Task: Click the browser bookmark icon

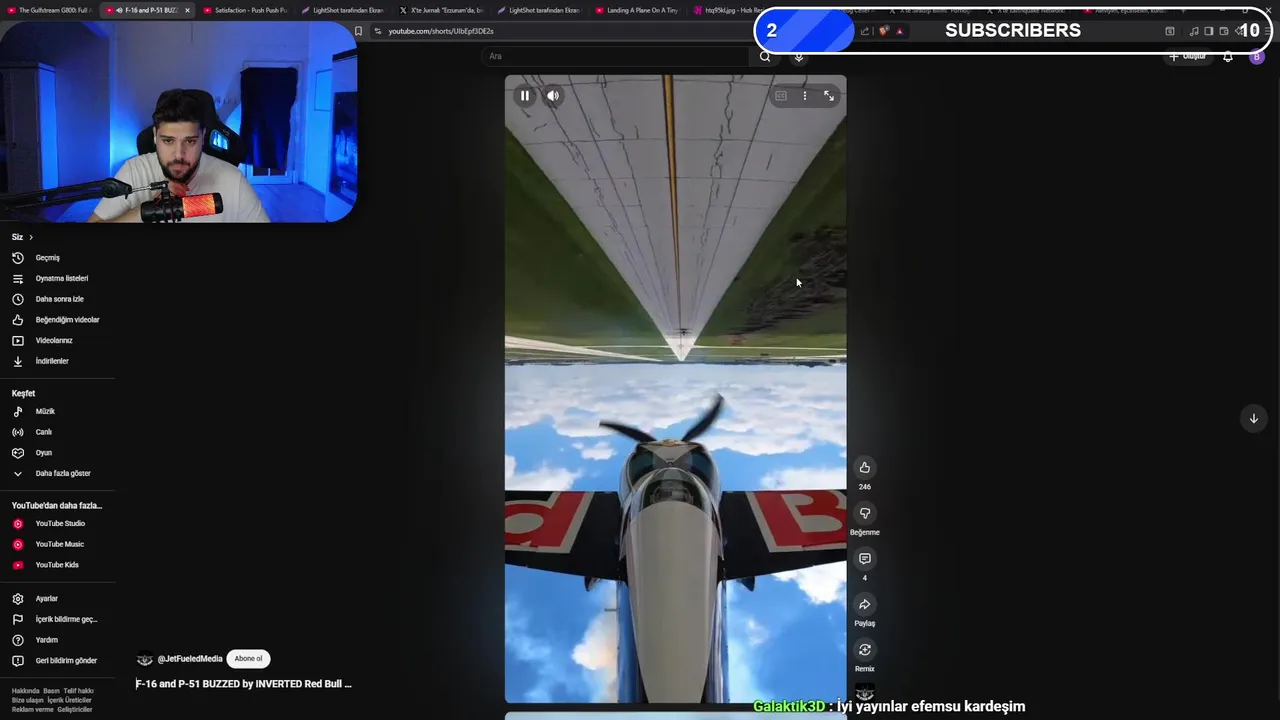Action: pos(359,31)
